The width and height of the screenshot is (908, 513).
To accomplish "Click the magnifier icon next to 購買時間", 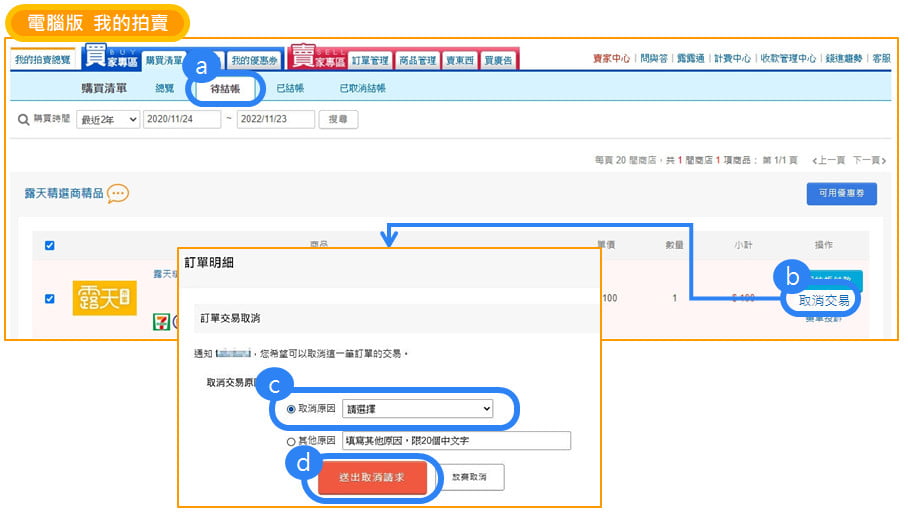I will coord(23,119).
